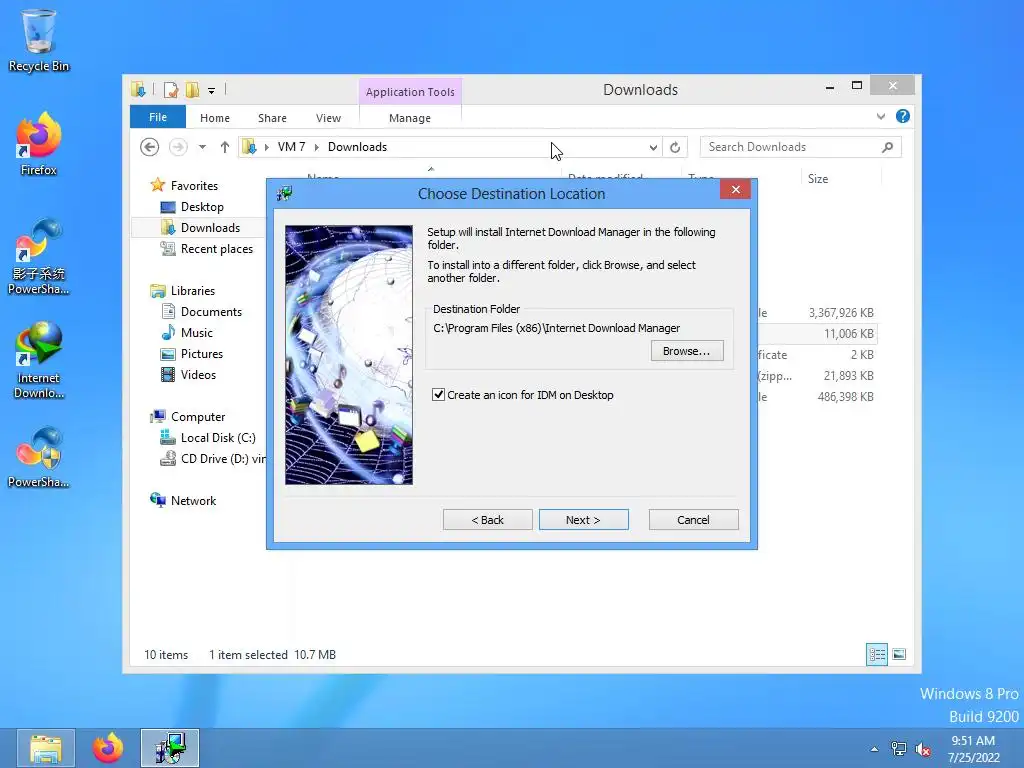
Task: Click New Folder quick access icon
Action: (192, 89)
